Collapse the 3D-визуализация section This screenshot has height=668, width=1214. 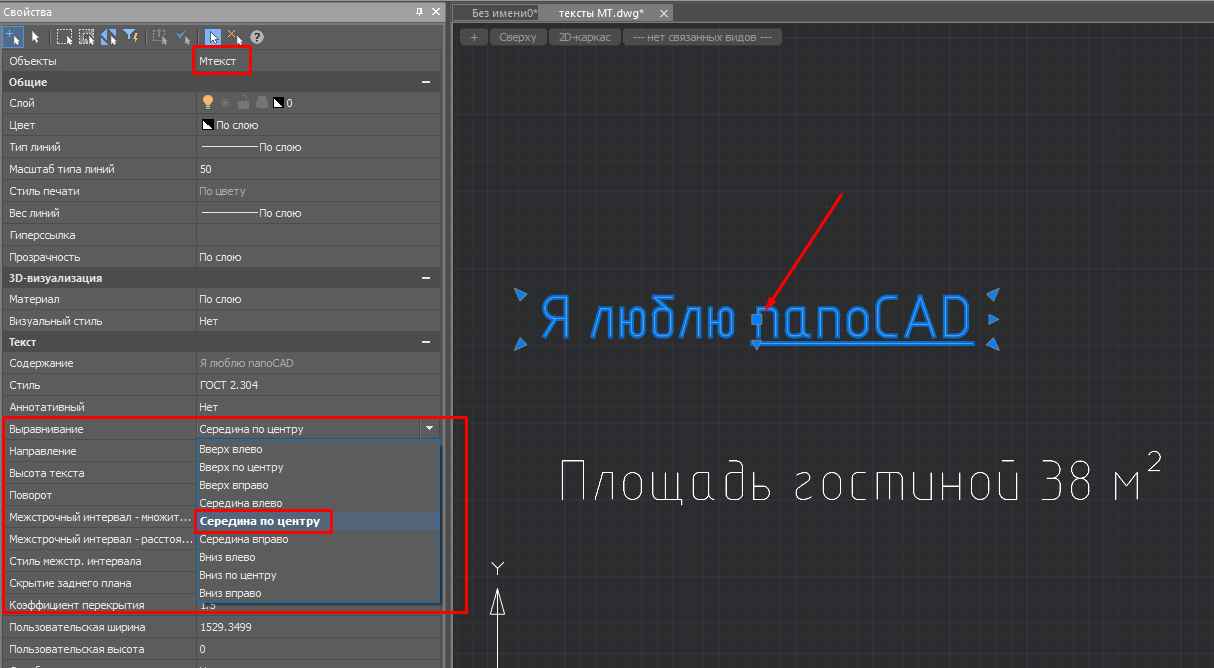click(426, 278)
